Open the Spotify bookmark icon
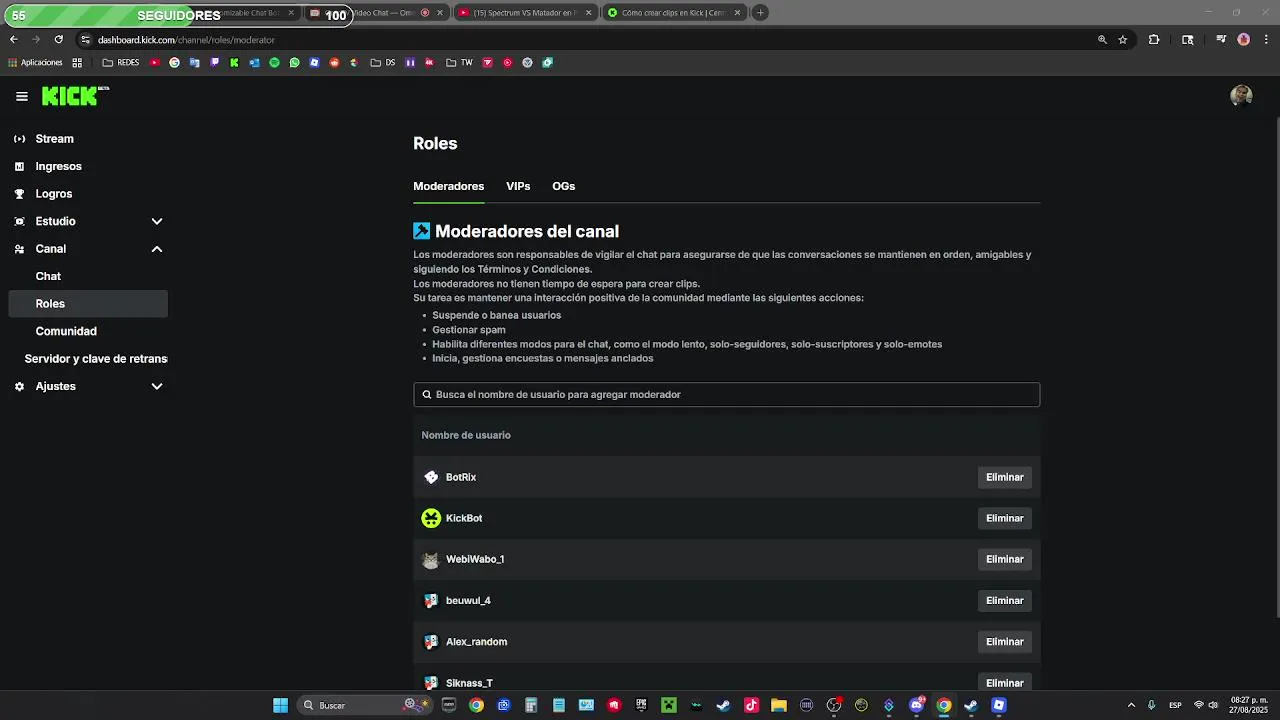Screen dimensions: 1280x720 tap(274, 63)
